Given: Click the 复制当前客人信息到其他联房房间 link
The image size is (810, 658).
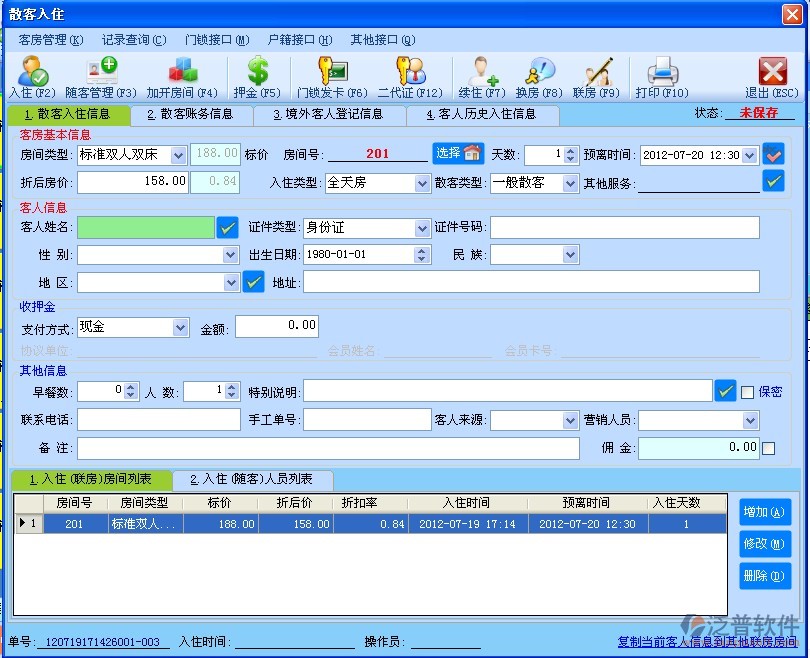Looking at the screenshot, I should point(706,642).
